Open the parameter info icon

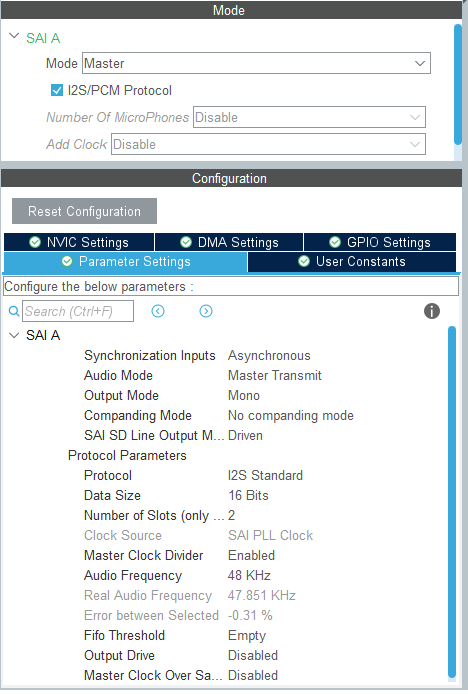pos(432,311)
